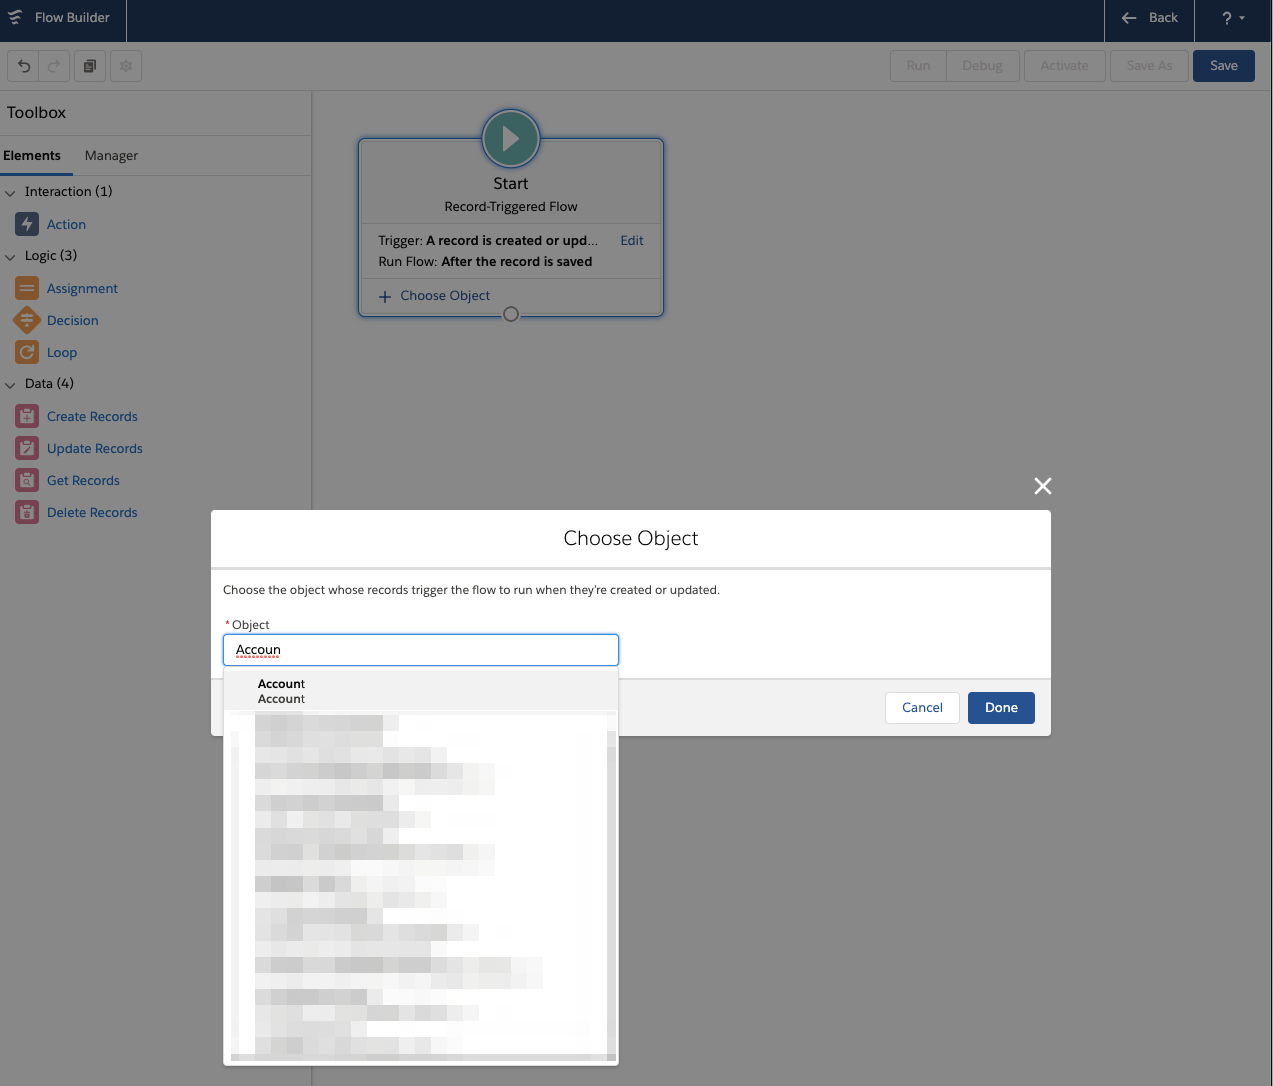Click the Choose Object dialog title

631,538
